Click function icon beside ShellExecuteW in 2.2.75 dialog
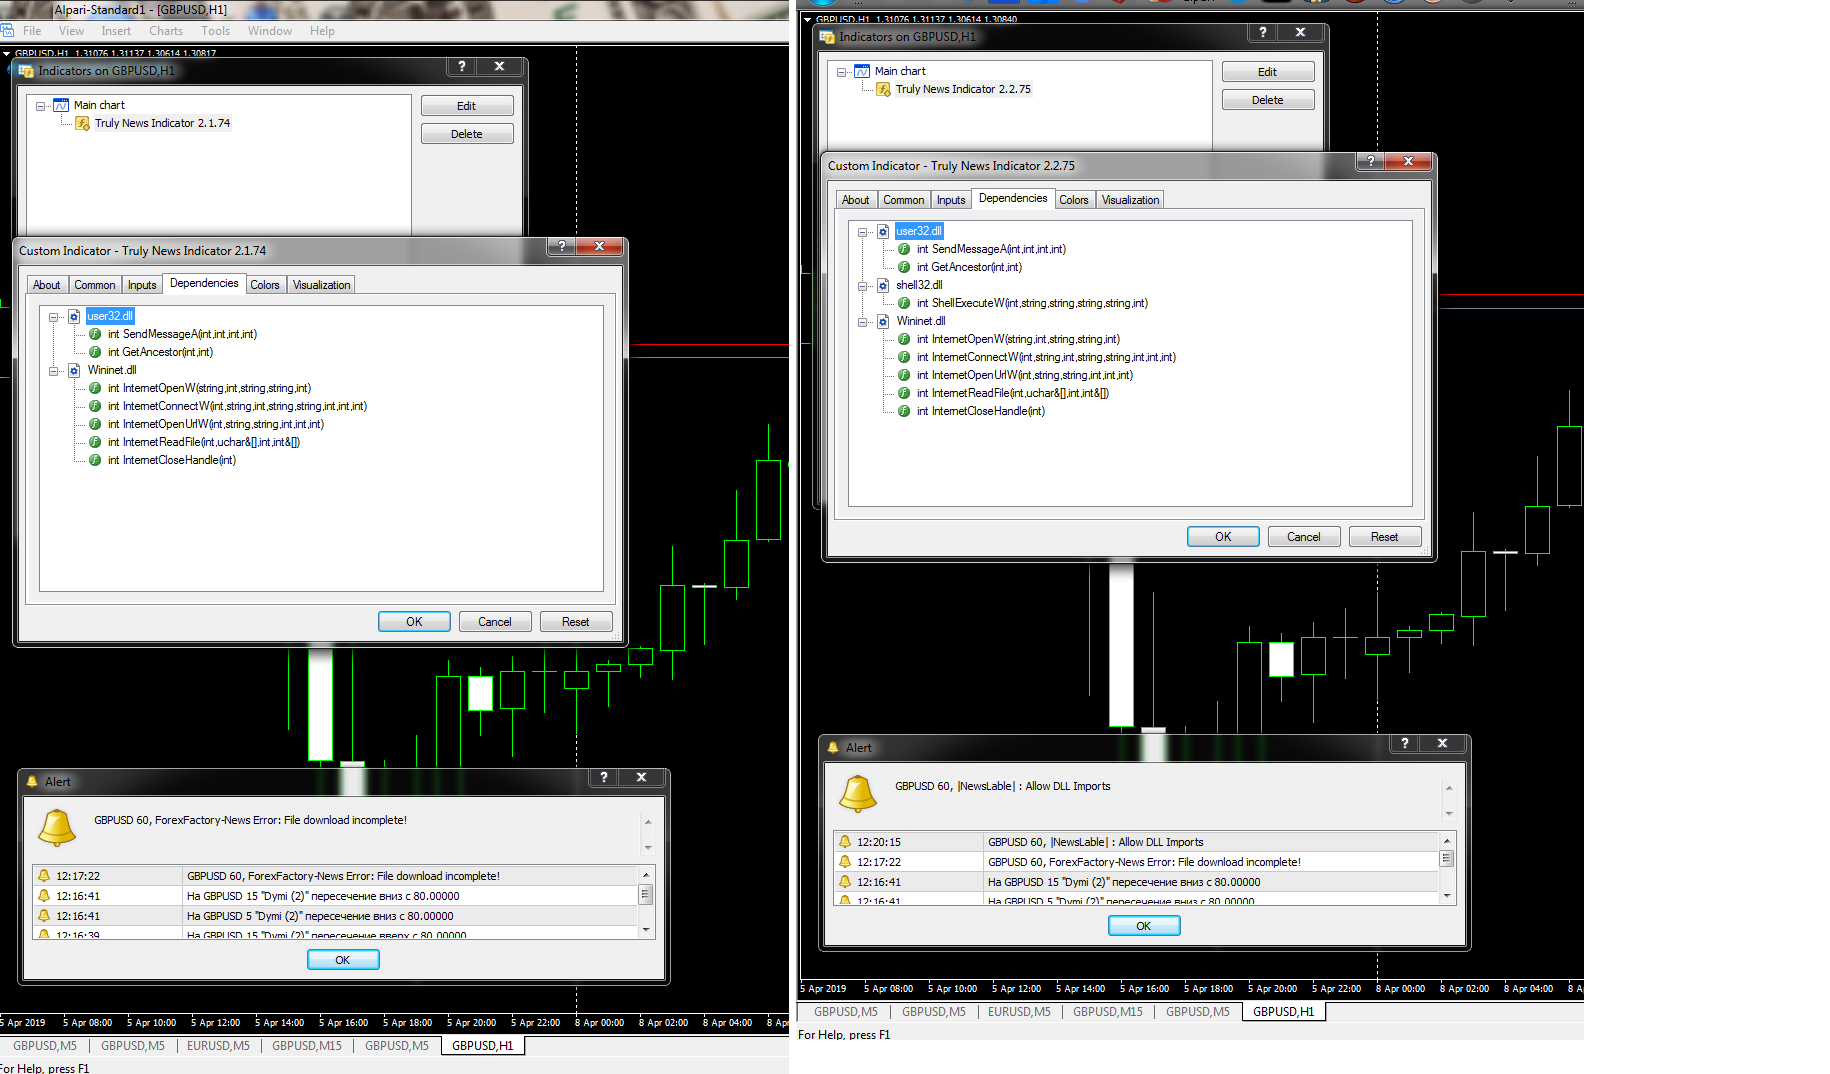The width and height of the screenshot is (1830, 1074). [904, 303]
